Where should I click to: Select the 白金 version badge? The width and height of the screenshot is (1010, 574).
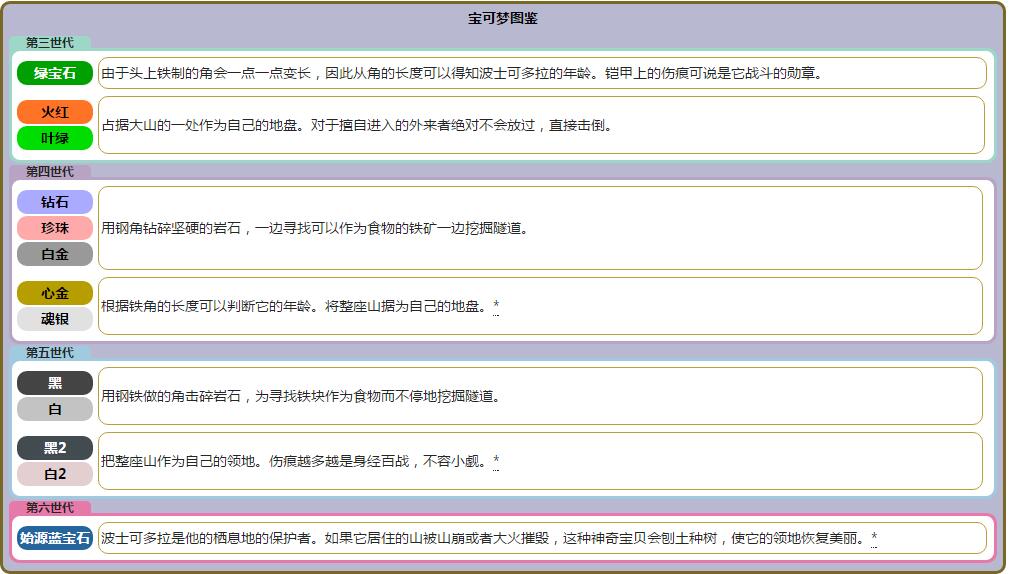tap(55, 254)
